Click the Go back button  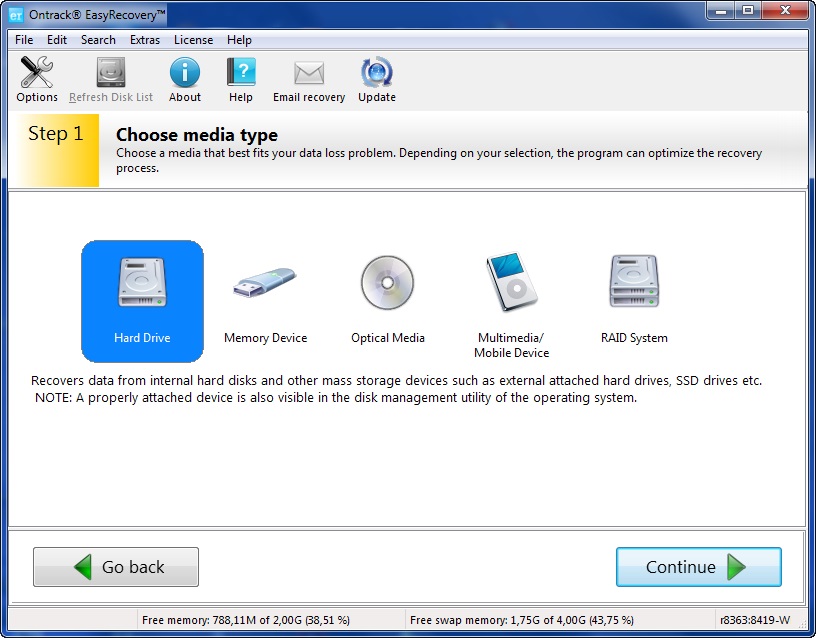[116, 567]
